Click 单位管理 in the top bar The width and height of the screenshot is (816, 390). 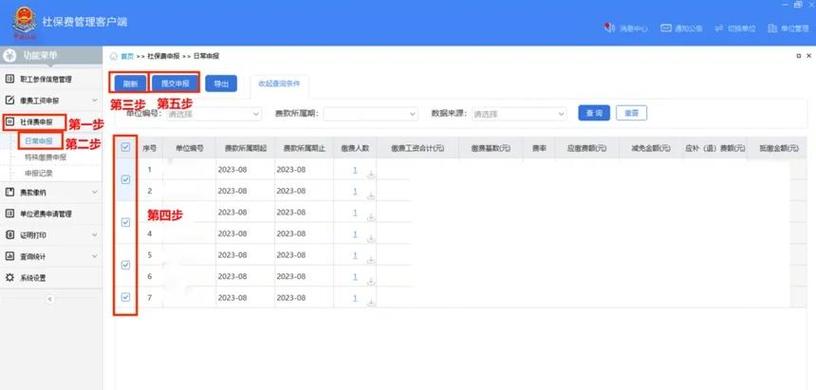pos(795,29)
